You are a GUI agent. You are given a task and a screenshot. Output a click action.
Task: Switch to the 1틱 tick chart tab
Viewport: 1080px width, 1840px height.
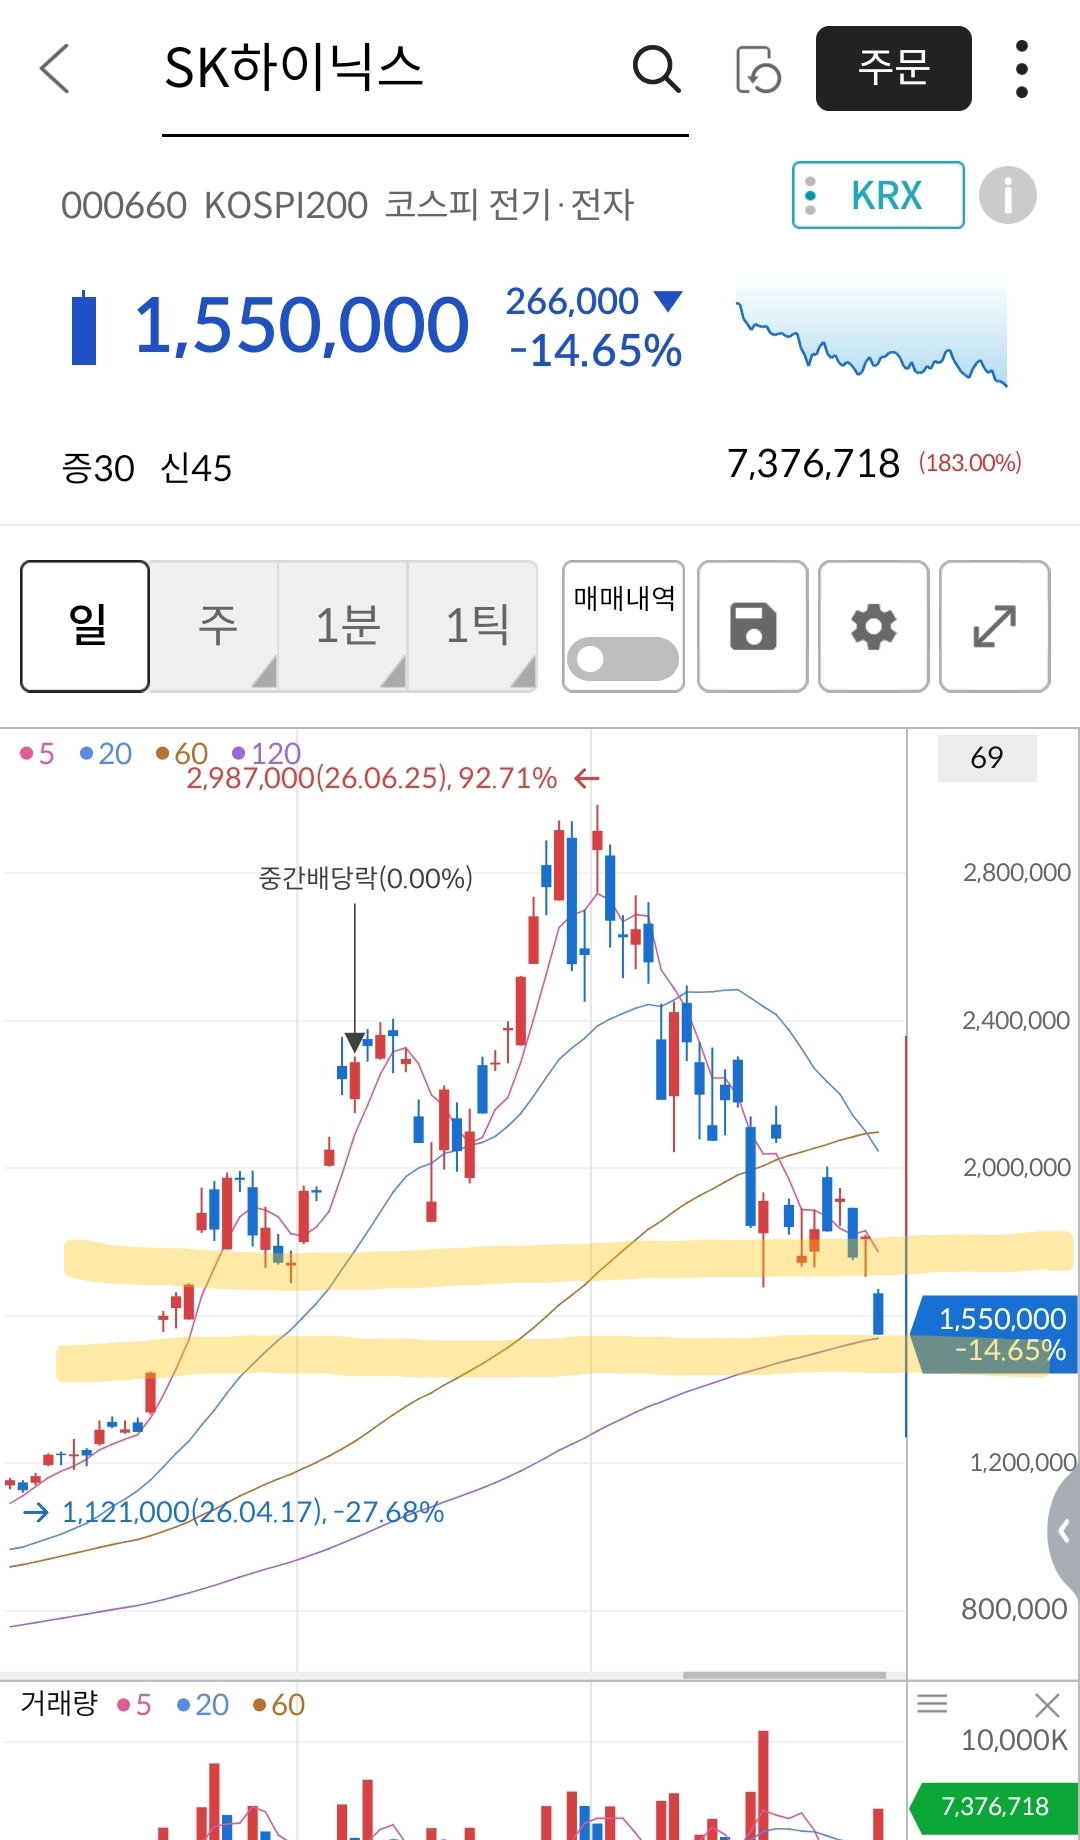473,627
